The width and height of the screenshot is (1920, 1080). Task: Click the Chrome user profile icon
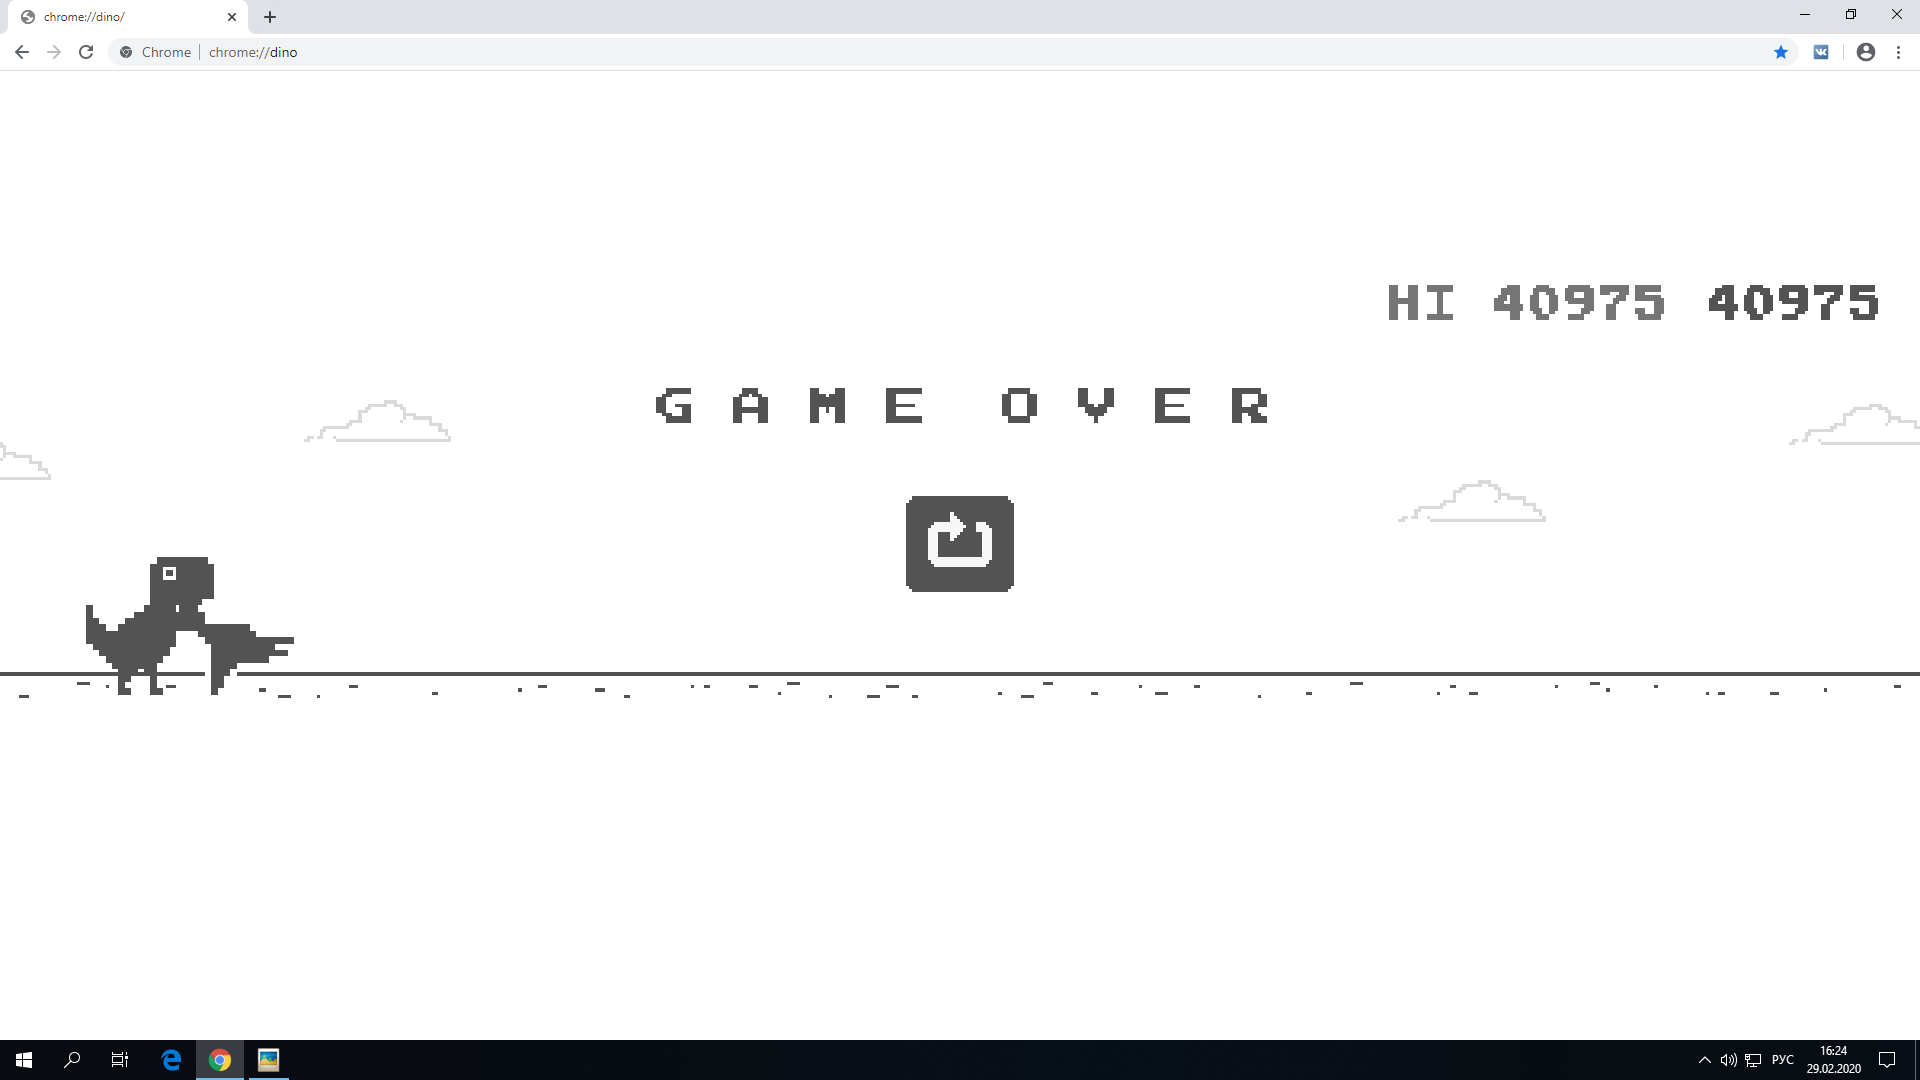tap(1866, 51)
